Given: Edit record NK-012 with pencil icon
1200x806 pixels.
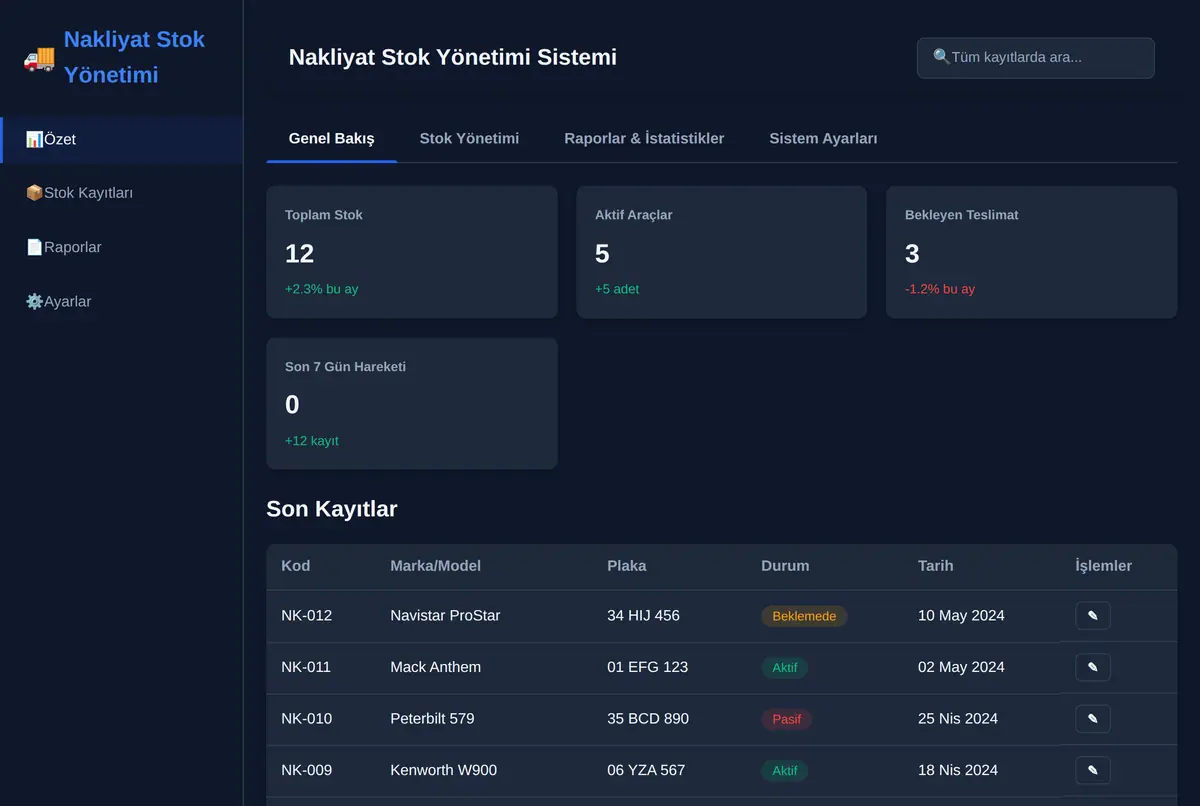Looking at the screenshot, I should (x=1093, y=616).
